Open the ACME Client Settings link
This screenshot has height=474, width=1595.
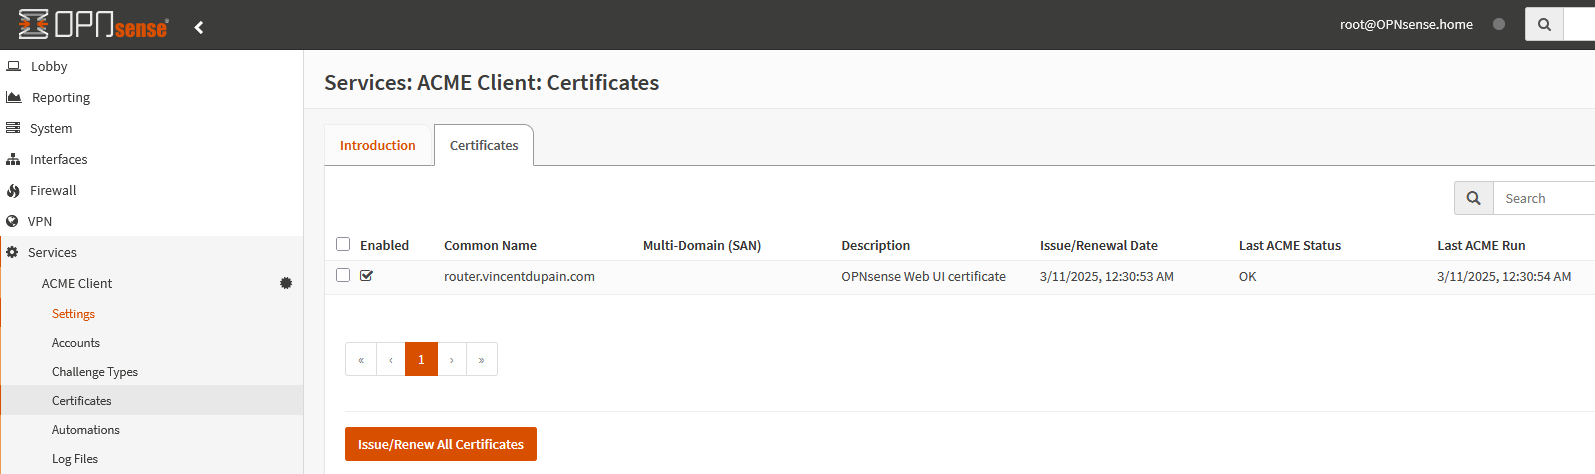[x=73, y=313]
